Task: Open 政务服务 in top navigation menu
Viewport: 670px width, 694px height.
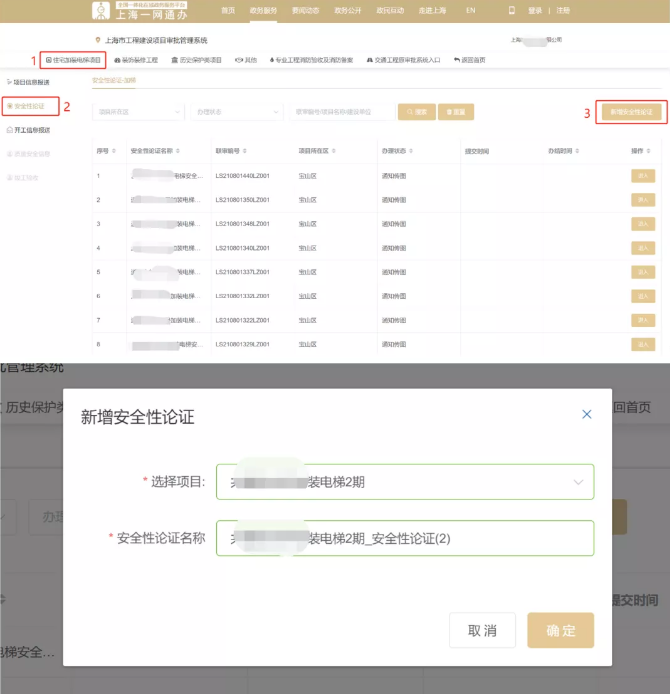Action: 261,10
